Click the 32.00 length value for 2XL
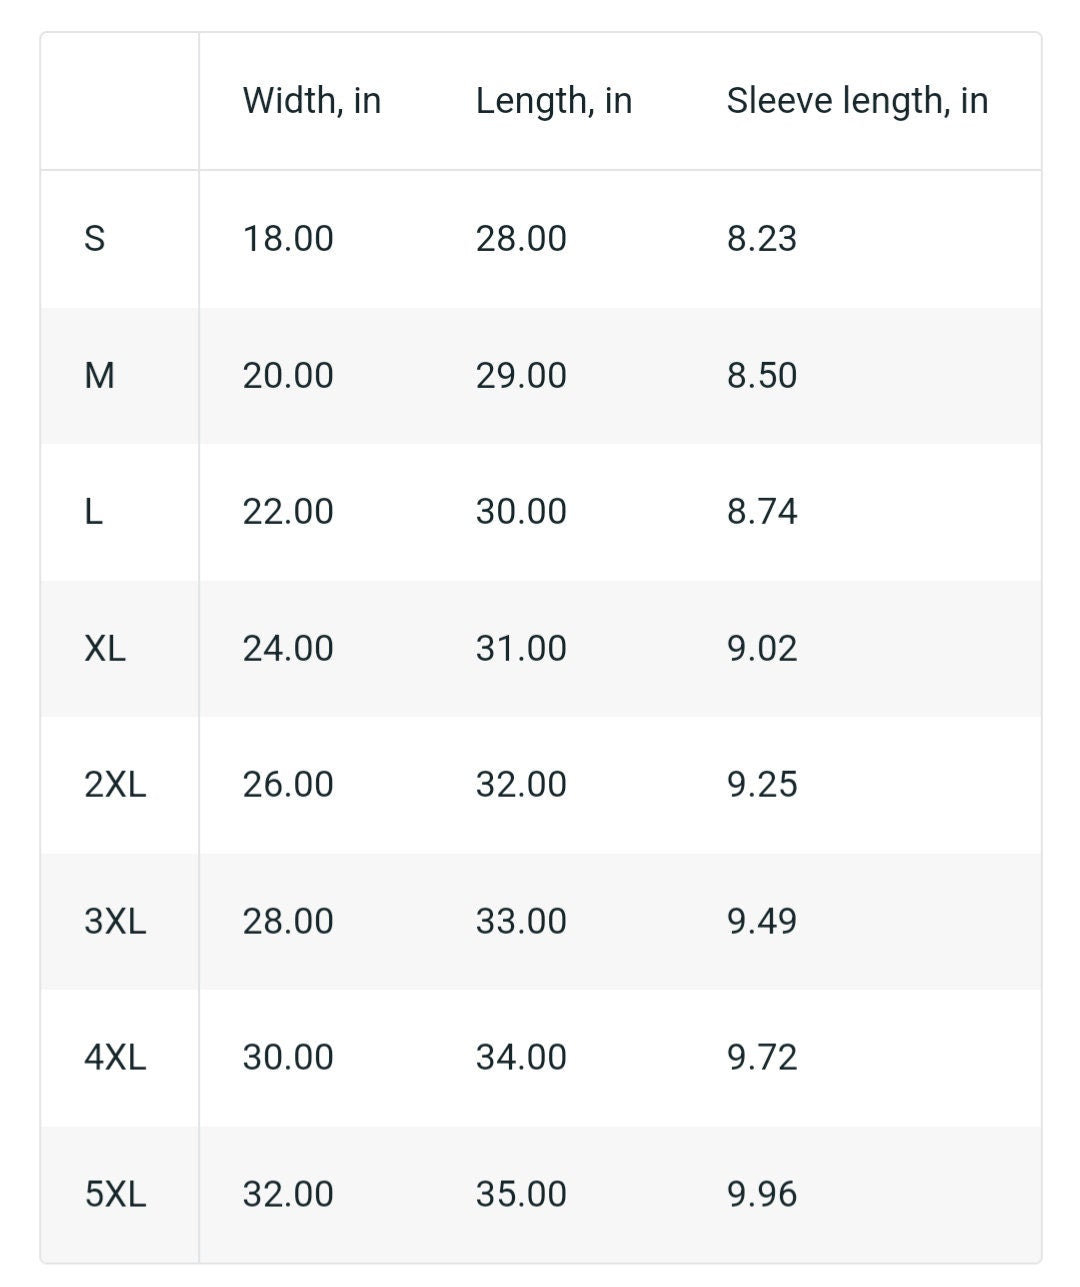The width and height of the screenshot is (1080, 1287). tap(521, 784)
